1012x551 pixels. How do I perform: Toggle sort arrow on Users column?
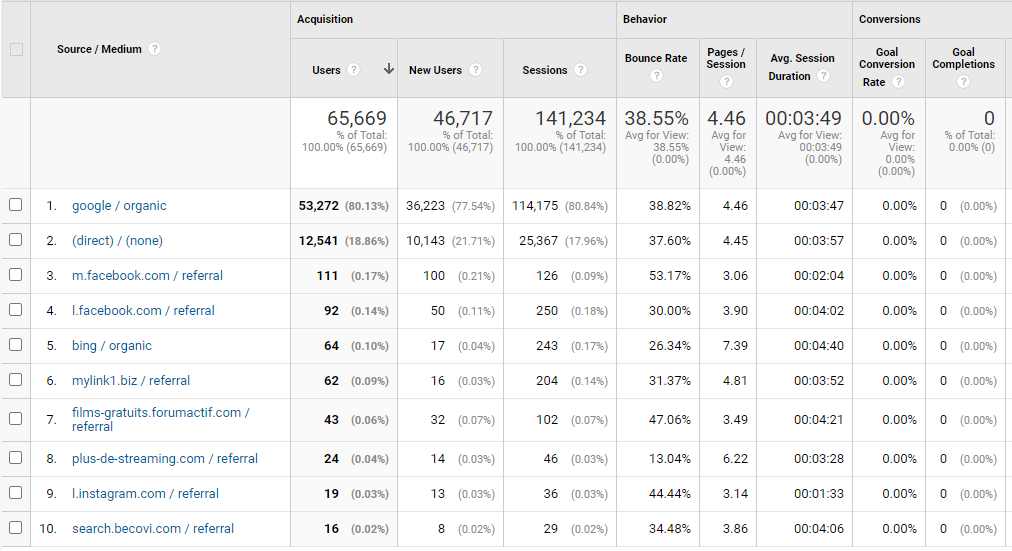(x=389, y=69)
